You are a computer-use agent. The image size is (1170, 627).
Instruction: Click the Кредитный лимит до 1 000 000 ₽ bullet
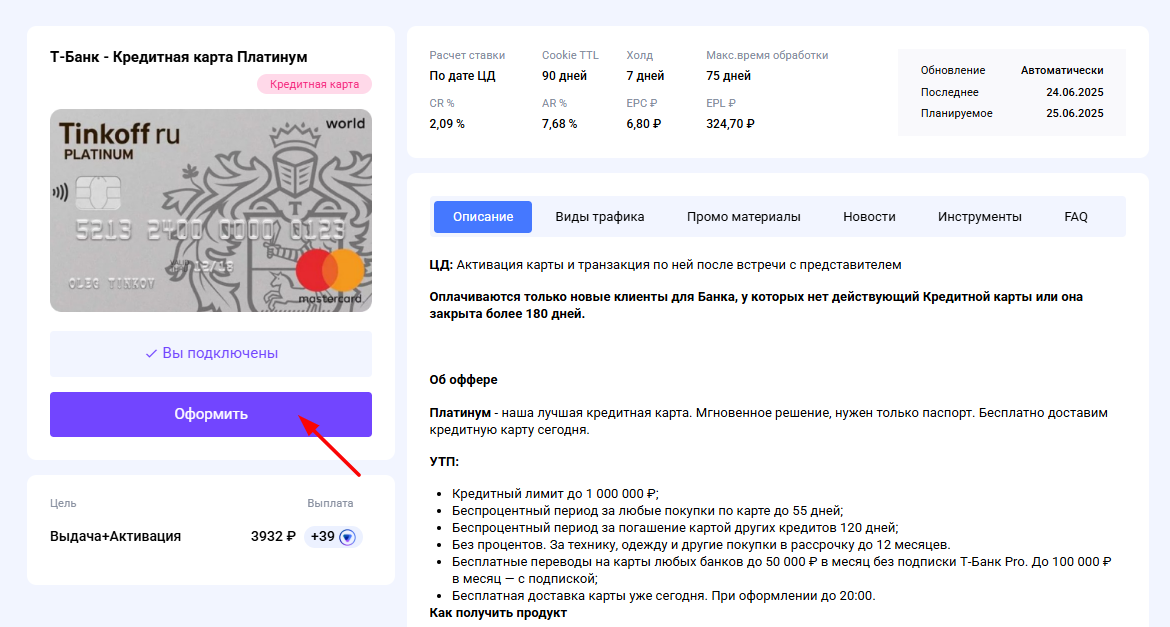(x=555, y=494)
